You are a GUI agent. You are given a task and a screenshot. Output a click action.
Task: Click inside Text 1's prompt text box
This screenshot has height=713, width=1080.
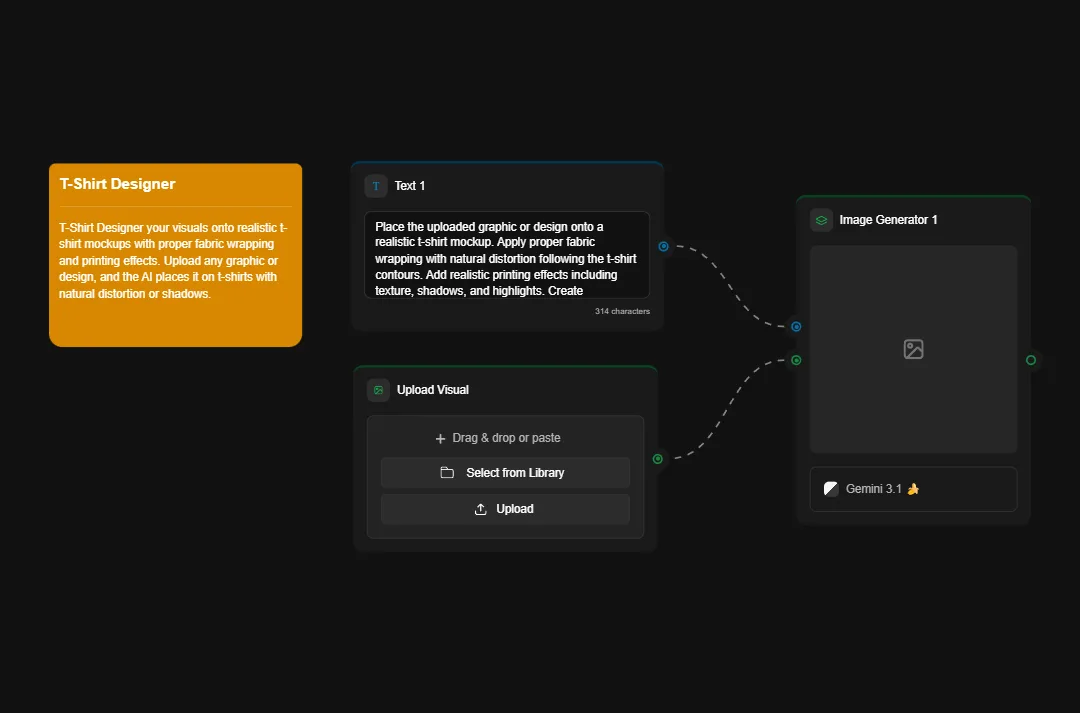[506, 256]
